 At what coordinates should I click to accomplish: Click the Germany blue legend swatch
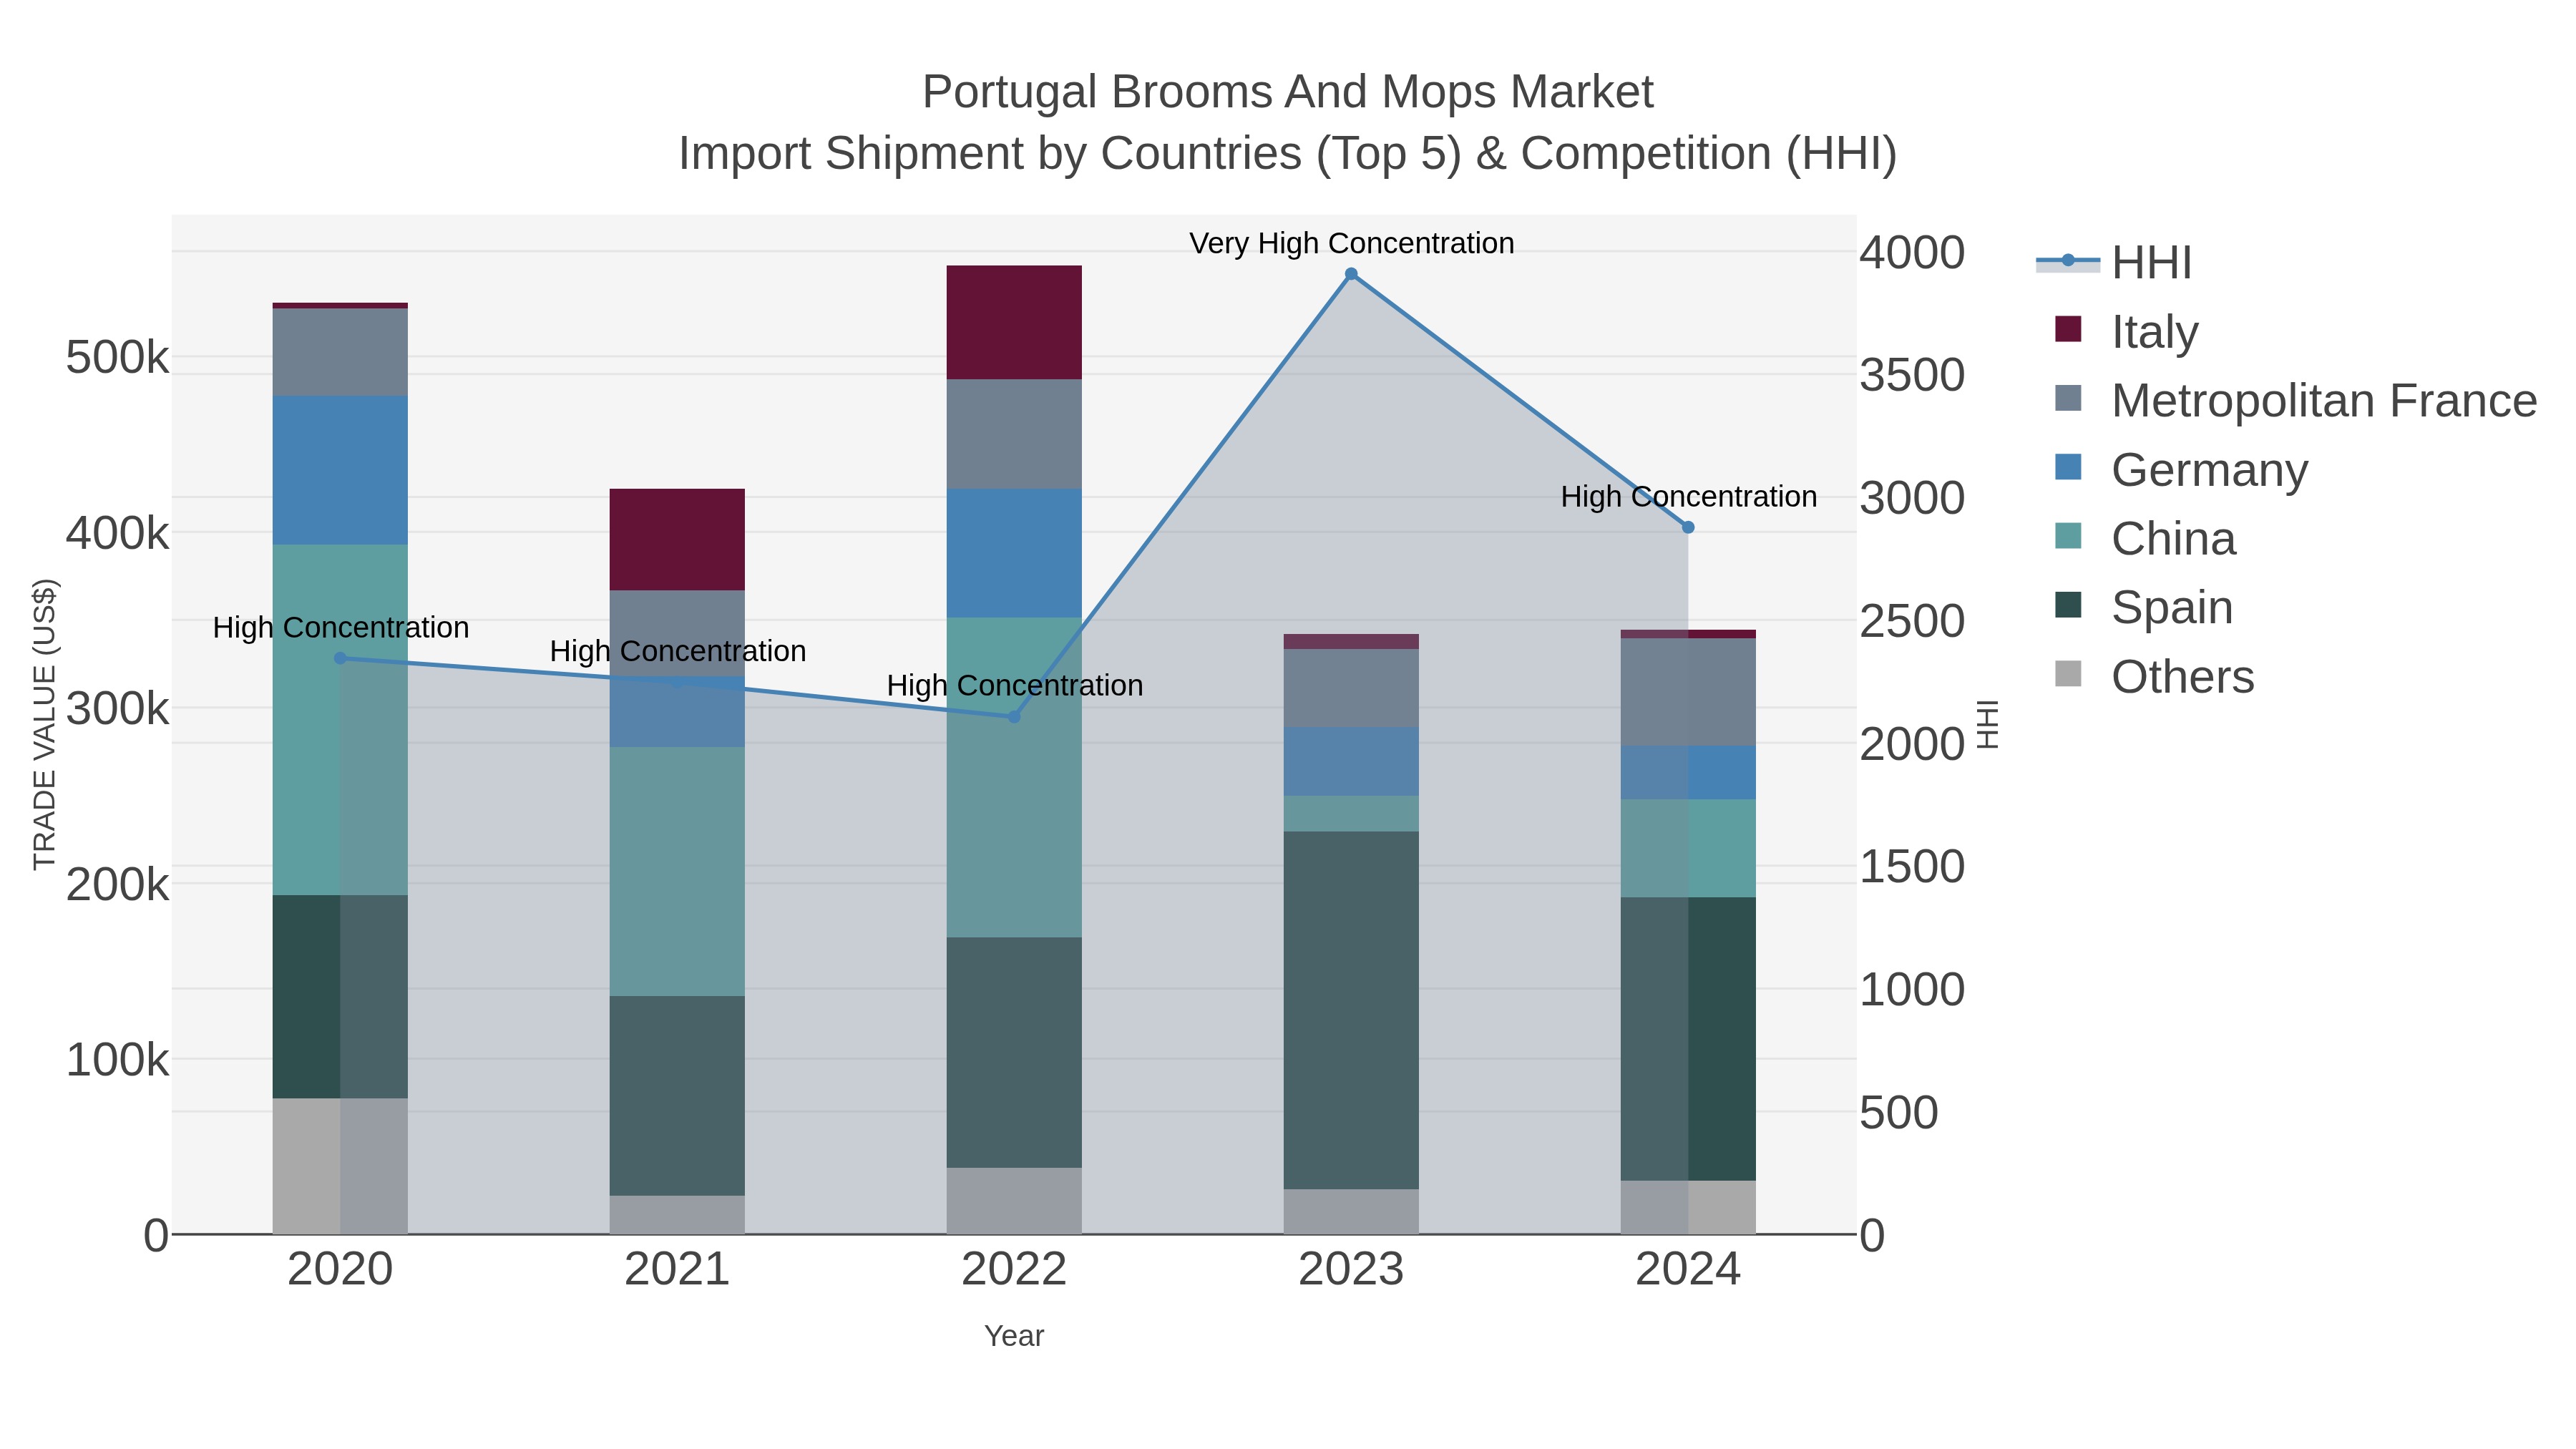click(x=2068, y=467)
